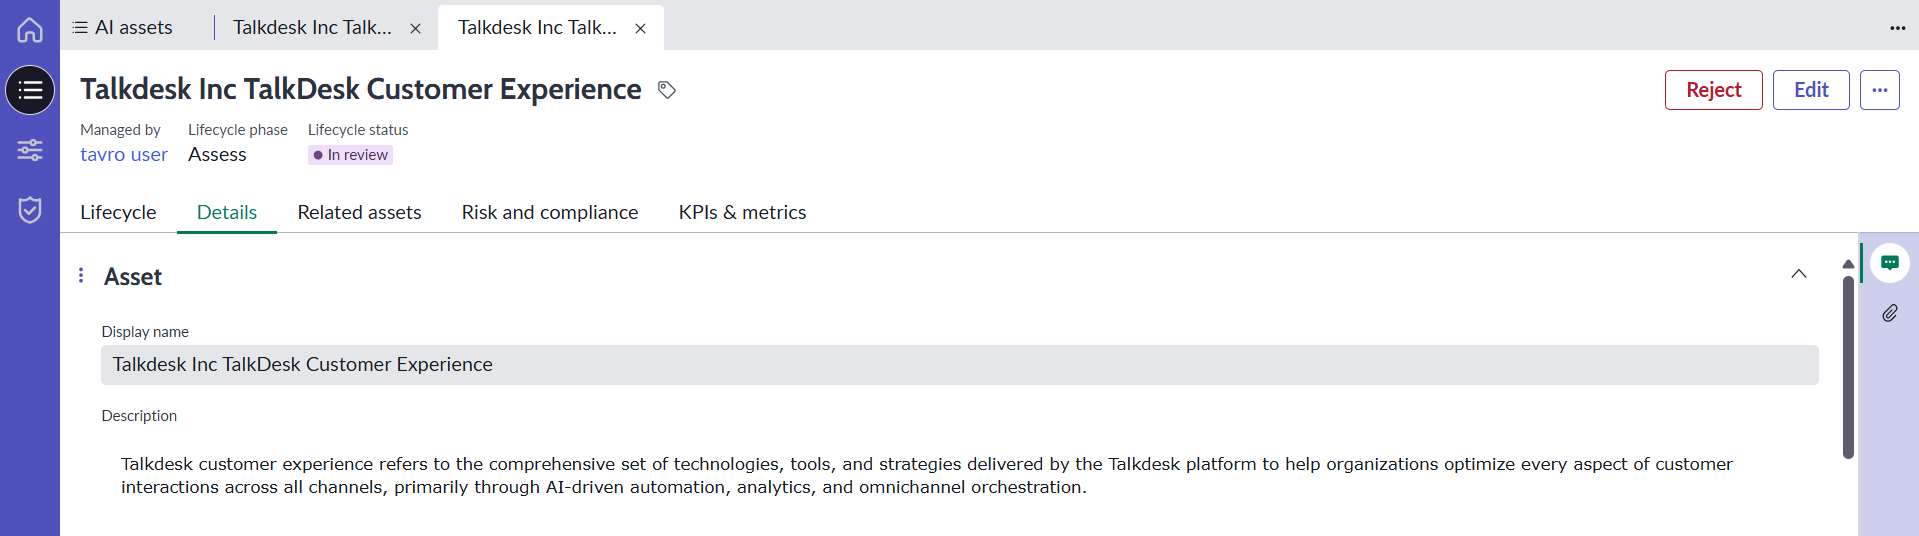Switch to the Risk and compliance tab
The height and width of the screenshot is (536, 1919).
click(549, 212)
